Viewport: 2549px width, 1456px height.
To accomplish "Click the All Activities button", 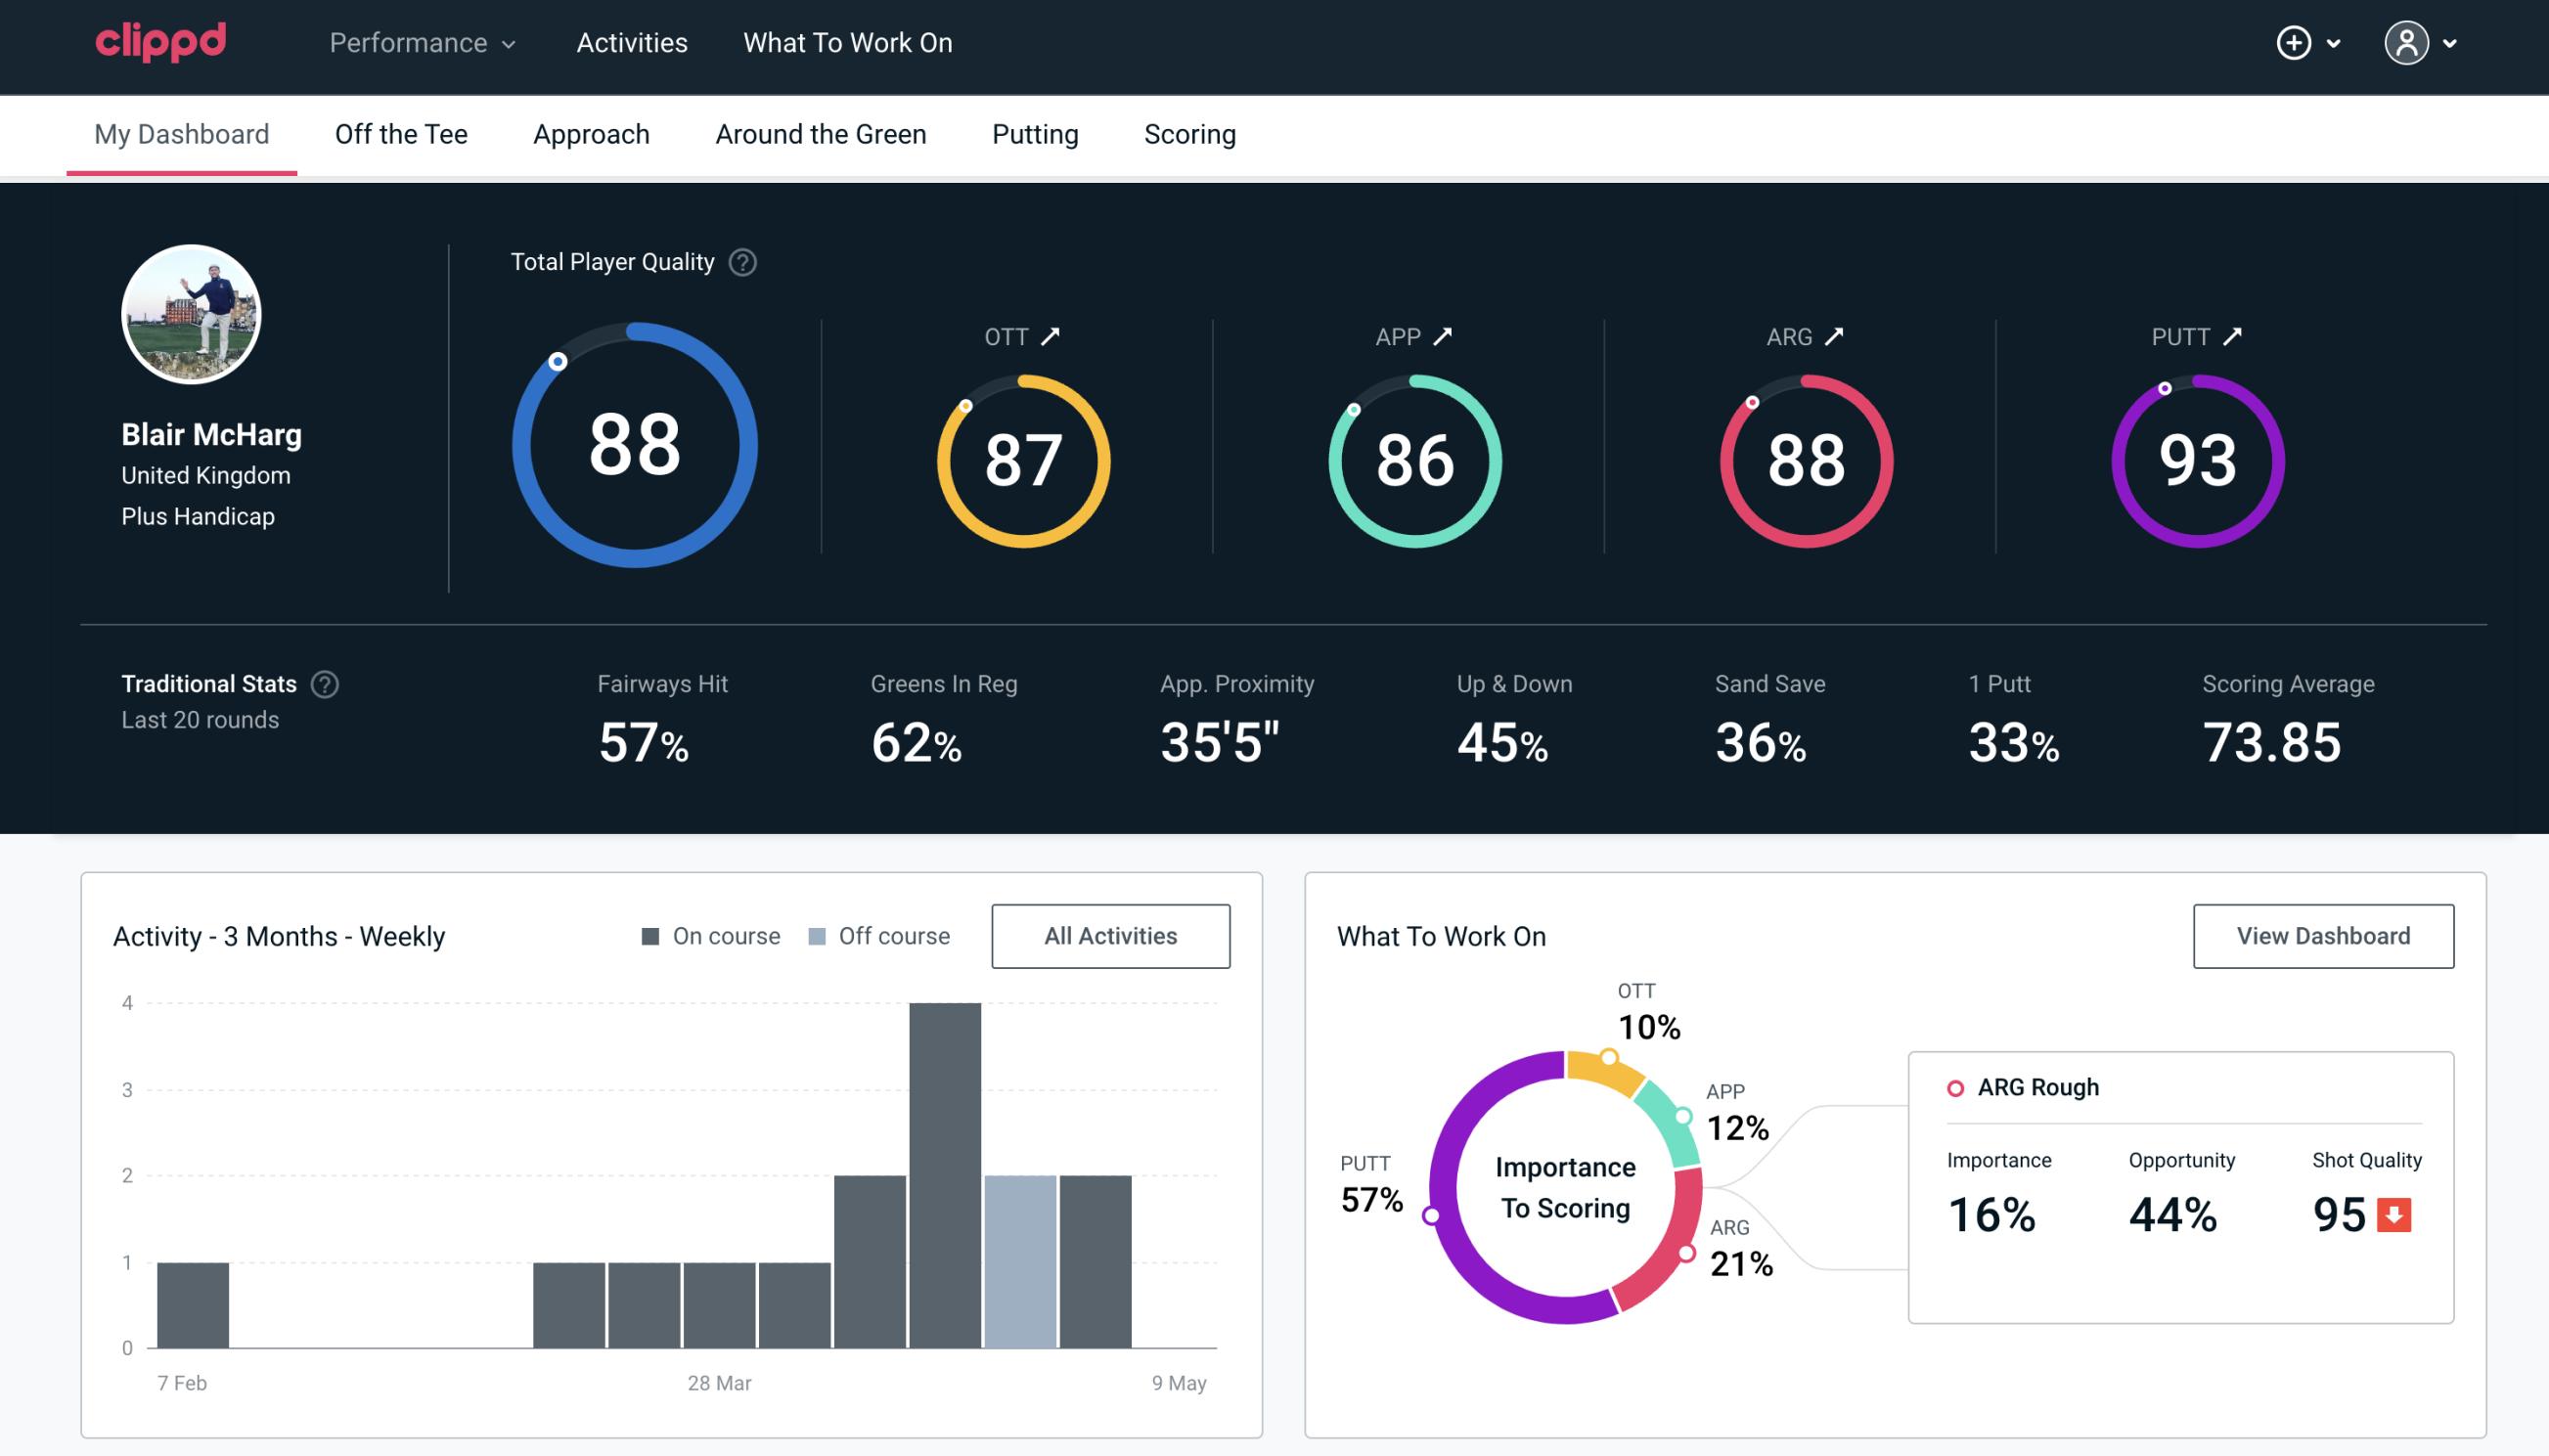I will pos(1110,936).
